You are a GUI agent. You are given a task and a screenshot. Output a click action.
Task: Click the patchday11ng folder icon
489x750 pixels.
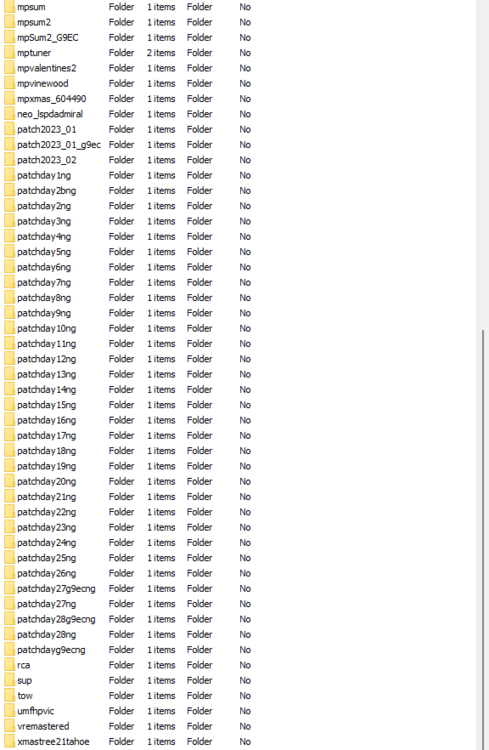point(9,344)
